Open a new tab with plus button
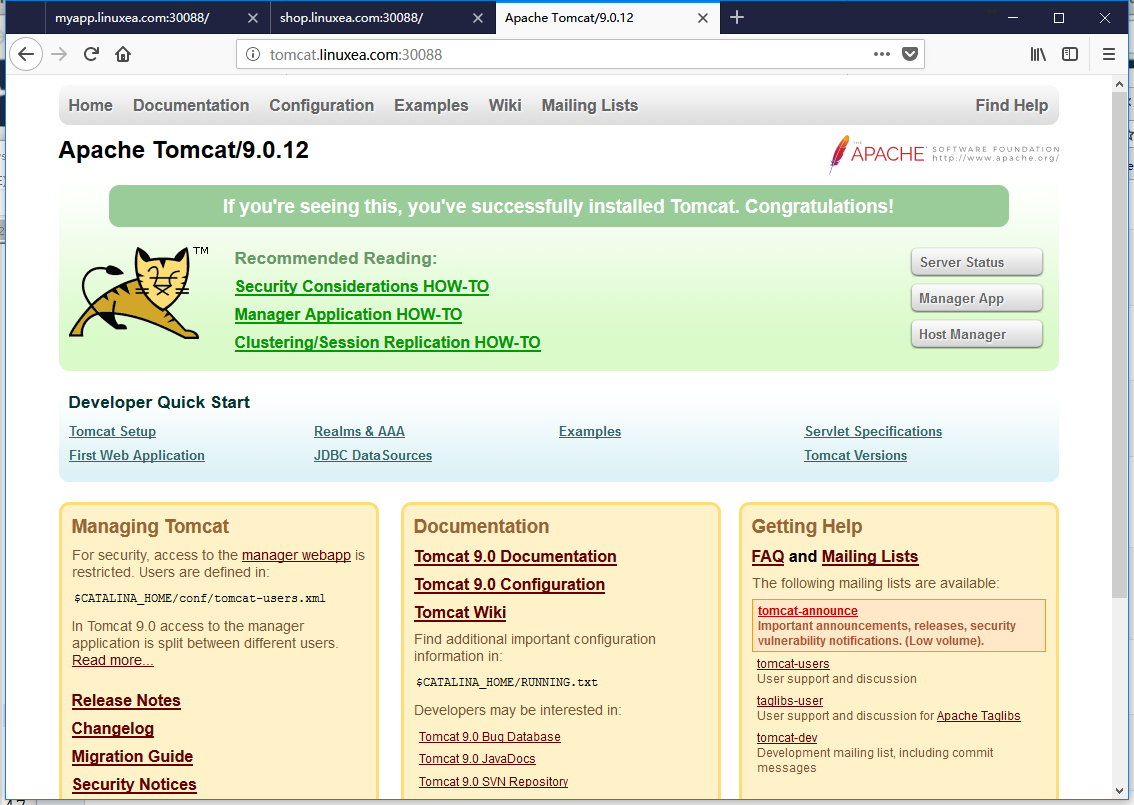This screenshot has height=805, width=1134. 737,17
